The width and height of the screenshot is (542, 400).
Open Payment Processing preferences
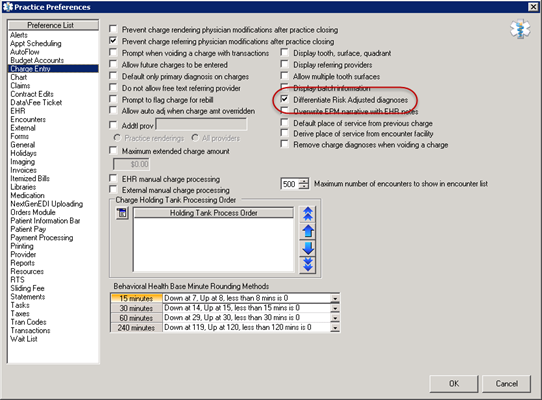[41, 238]
